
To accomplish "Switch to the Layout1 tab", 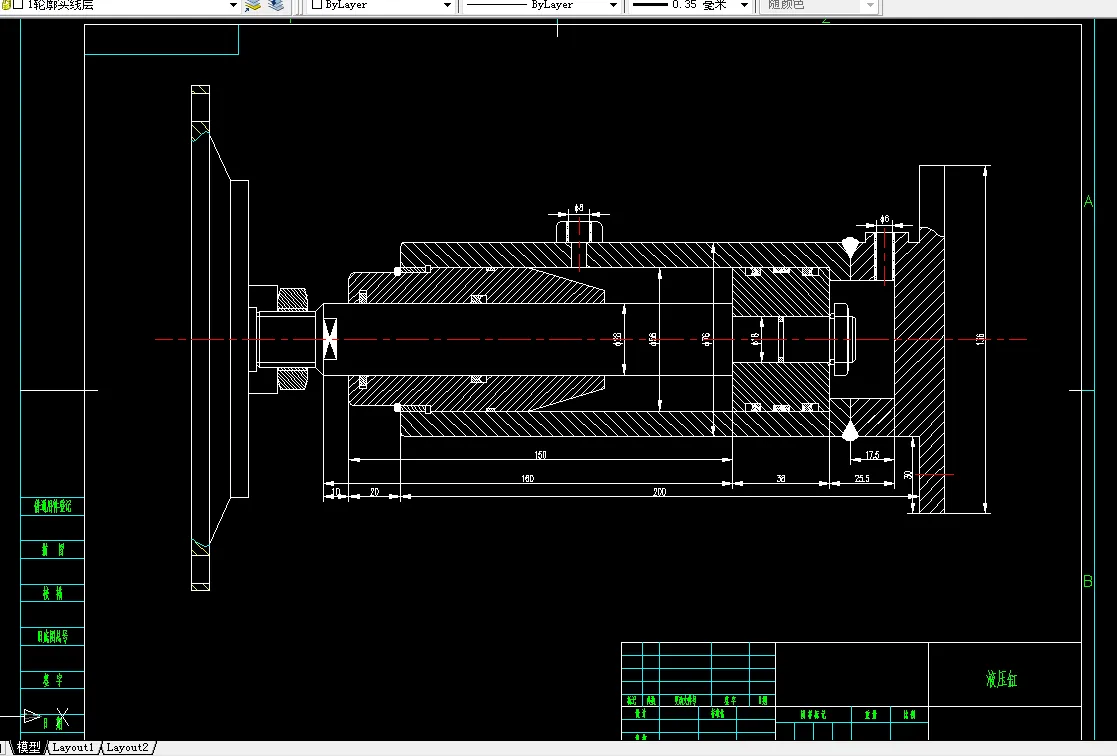I will tap(73, 747).
